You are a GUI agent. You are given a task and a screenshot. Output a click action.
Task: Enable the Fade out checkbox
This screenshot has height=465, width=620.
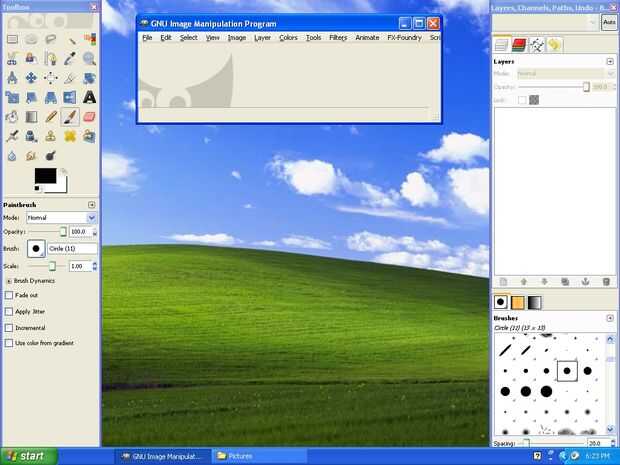[x=9, y=295]
